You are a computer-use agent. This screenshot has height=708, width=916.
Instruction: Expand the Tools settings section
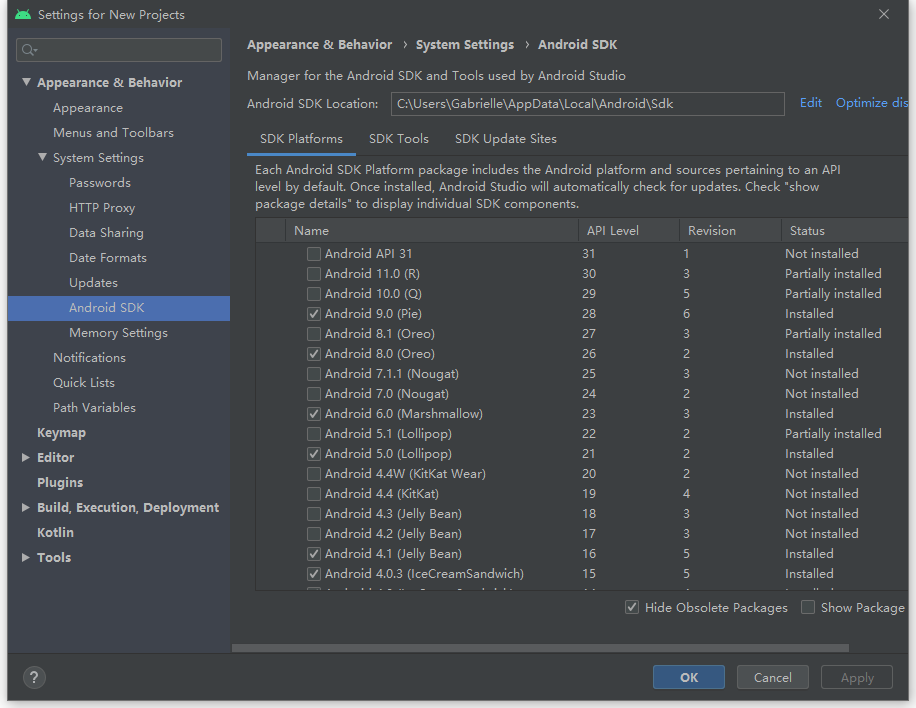pos(26,558)
